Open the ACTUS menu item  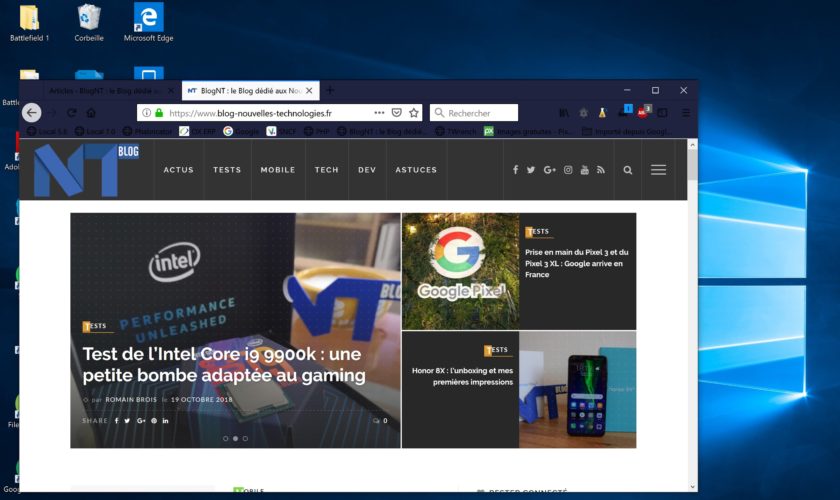pyautogui.click(x=179, y=170)
